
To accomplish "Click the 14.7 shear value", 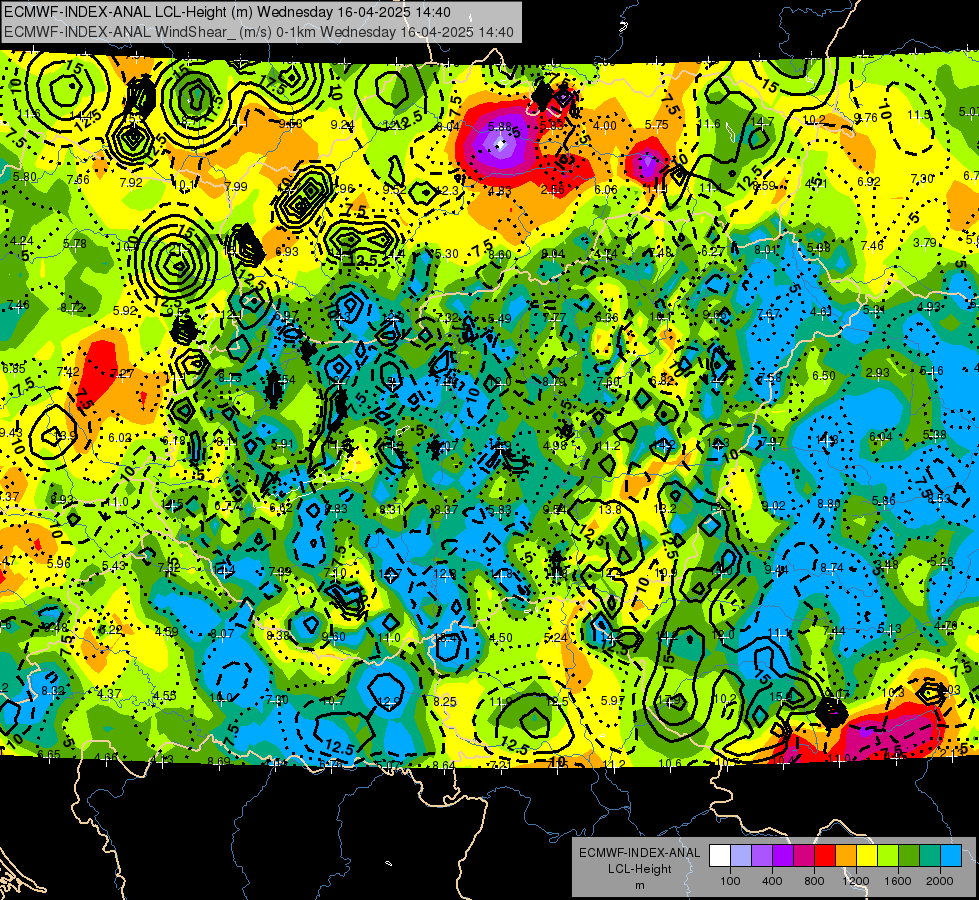I will [762, 122].
